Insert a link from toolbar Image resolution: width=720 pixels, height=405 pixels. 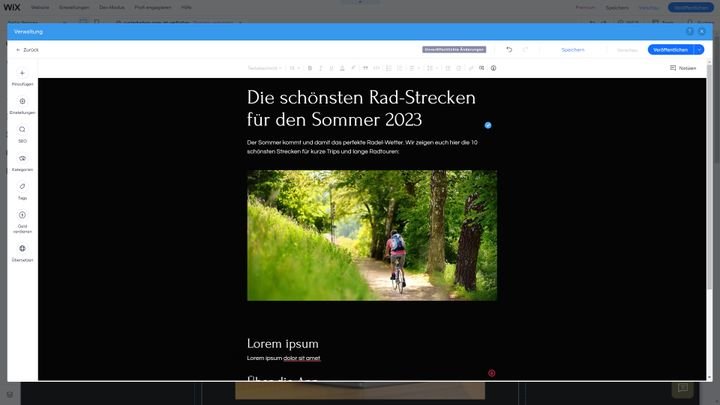tap(471, 68)
